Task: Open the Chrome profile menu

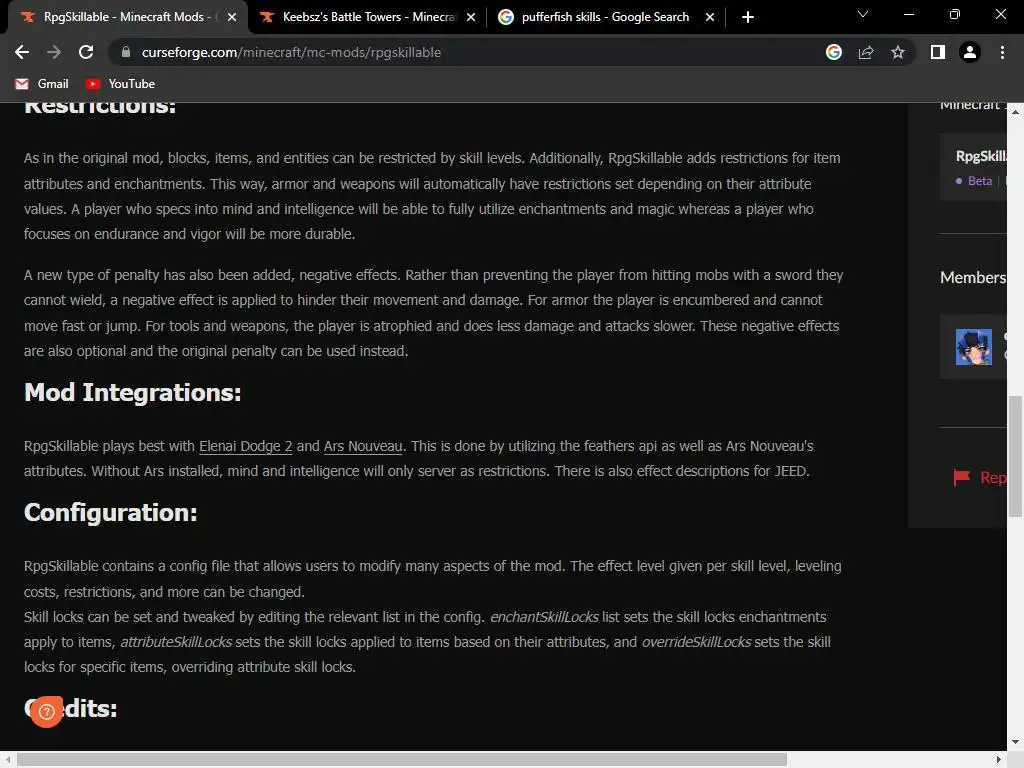Action: tap(970, 52)
